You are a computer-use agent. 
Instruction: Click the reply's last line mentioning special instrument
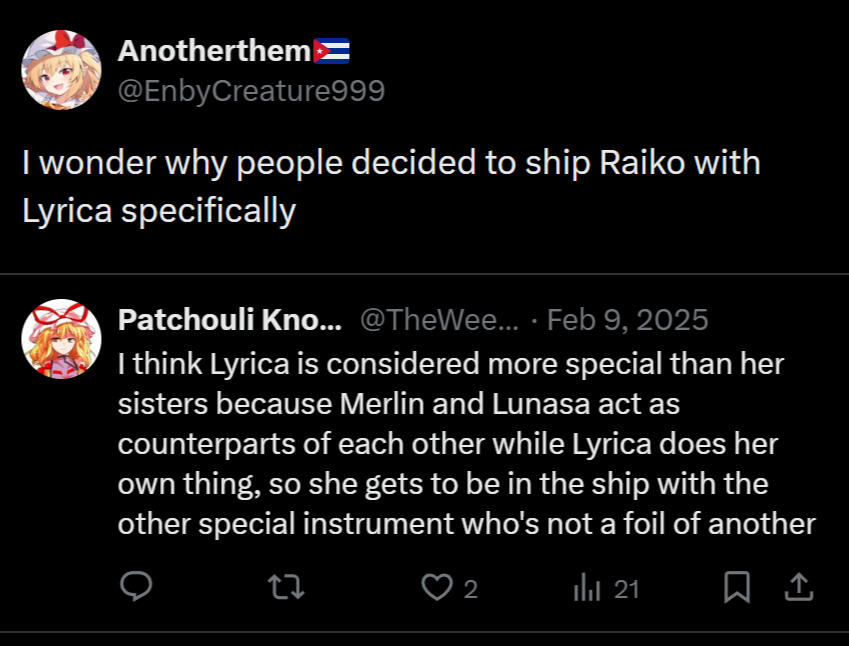click(x=467, y=524)
